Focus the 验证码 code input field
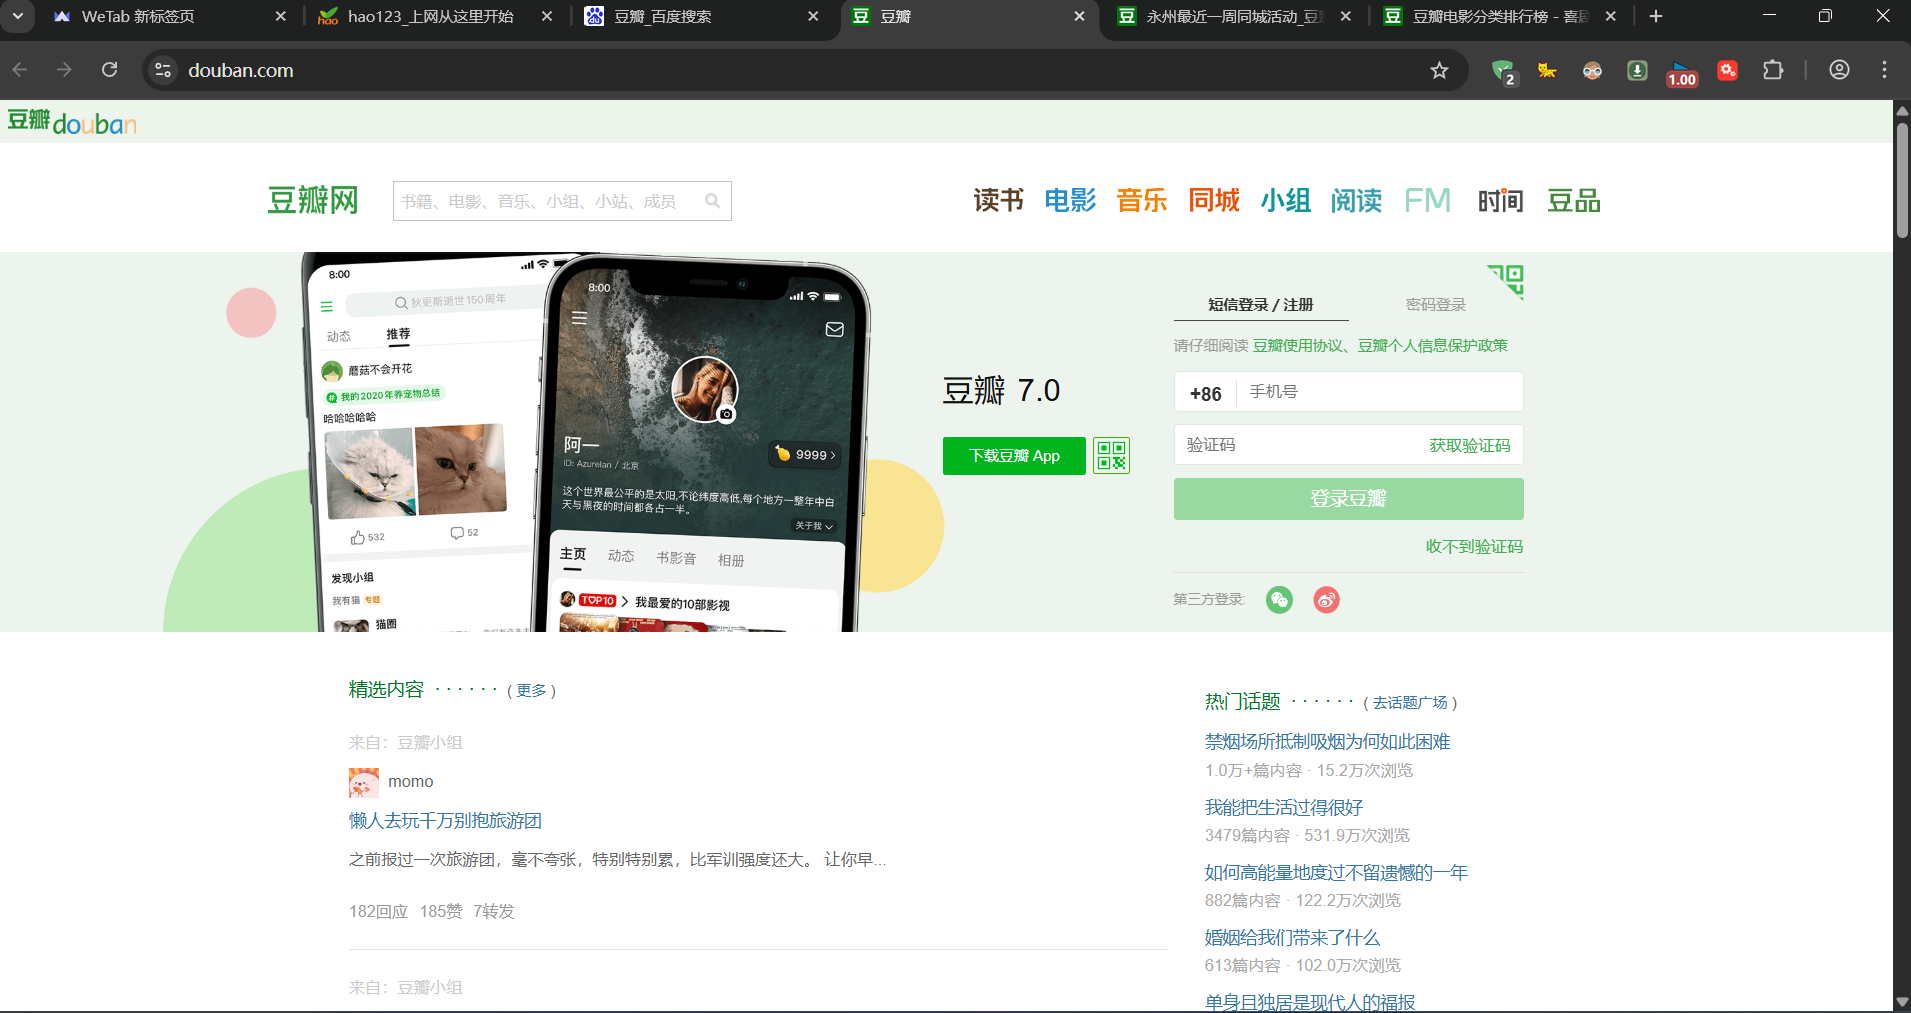The width and height of the screenshot is (1911, 1013). tap(1300, 445)
